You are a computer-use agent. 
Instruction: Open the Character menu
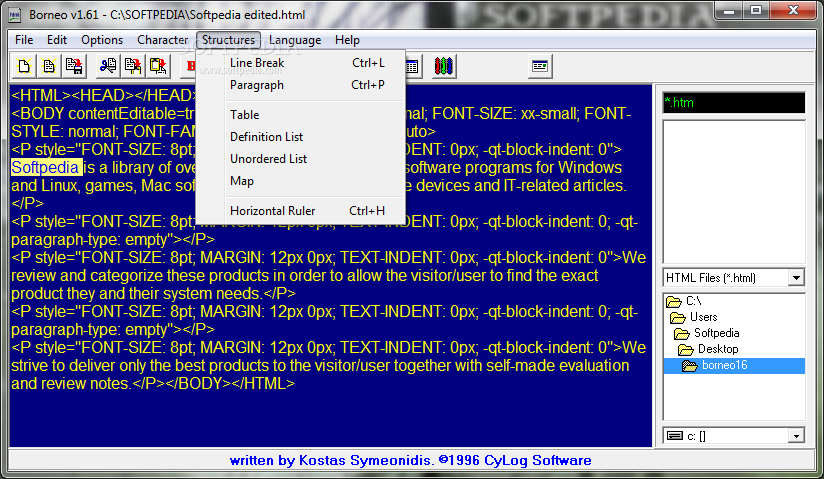pyautogui.click(x=162, y=40)
